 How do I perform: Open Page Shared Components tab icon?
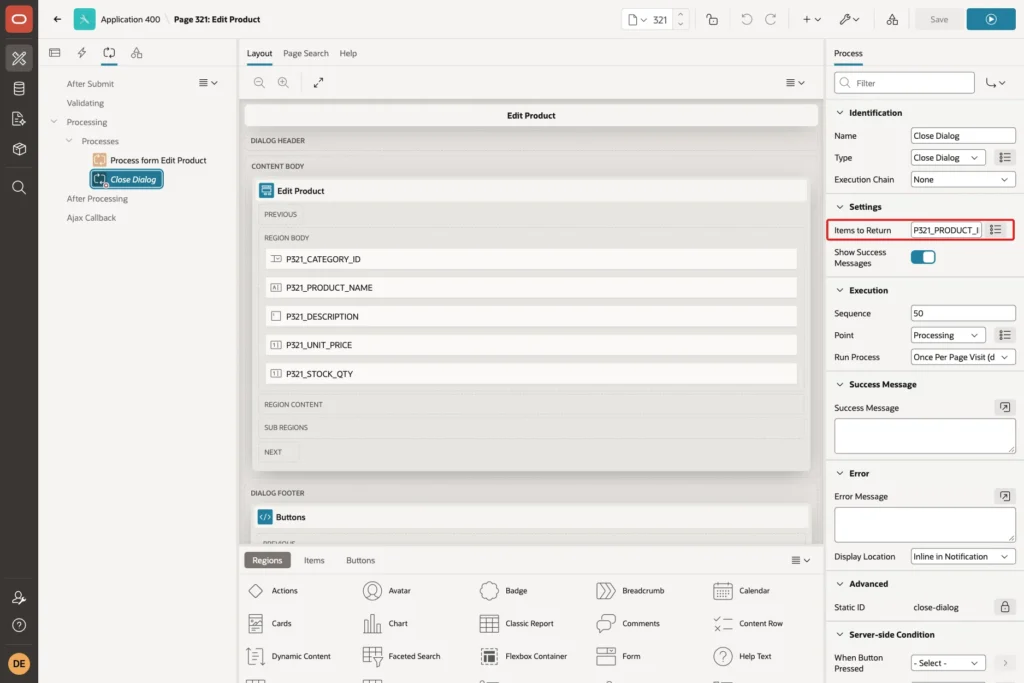click(x=136, y=53)
